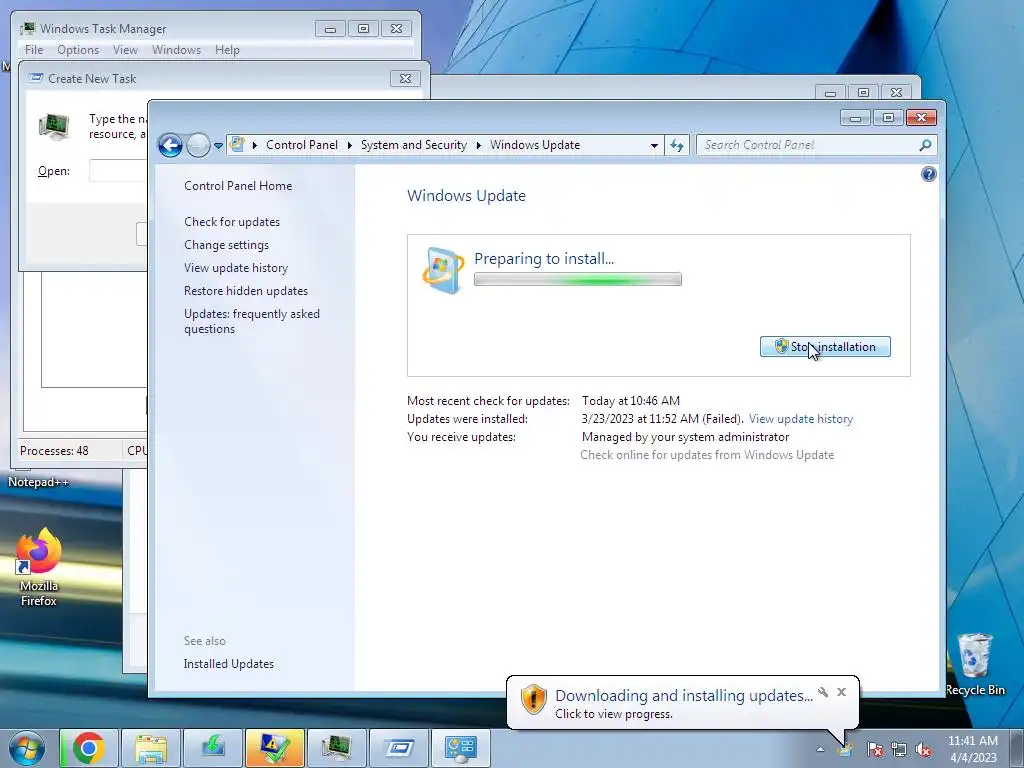Click the warning shield icon in the balloon
The image size is (1024, 768).
[x=533, y=699]
